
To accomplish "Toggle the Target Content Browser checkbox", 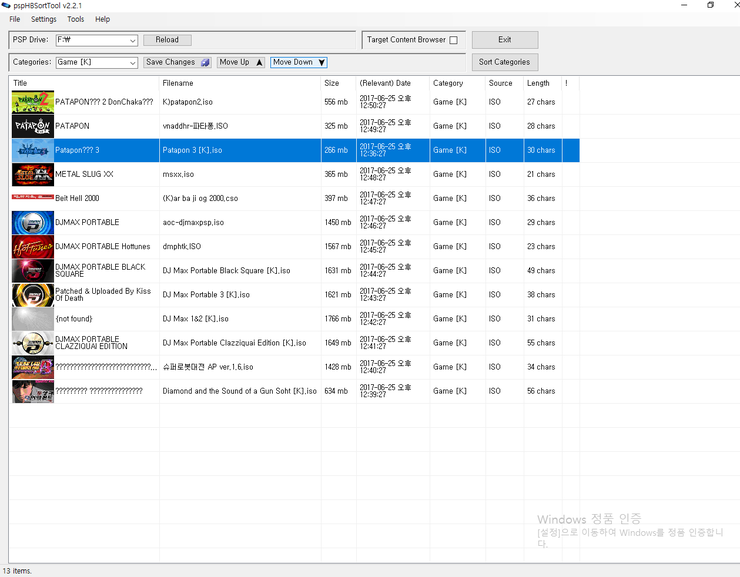I will [x=454, y=40].
